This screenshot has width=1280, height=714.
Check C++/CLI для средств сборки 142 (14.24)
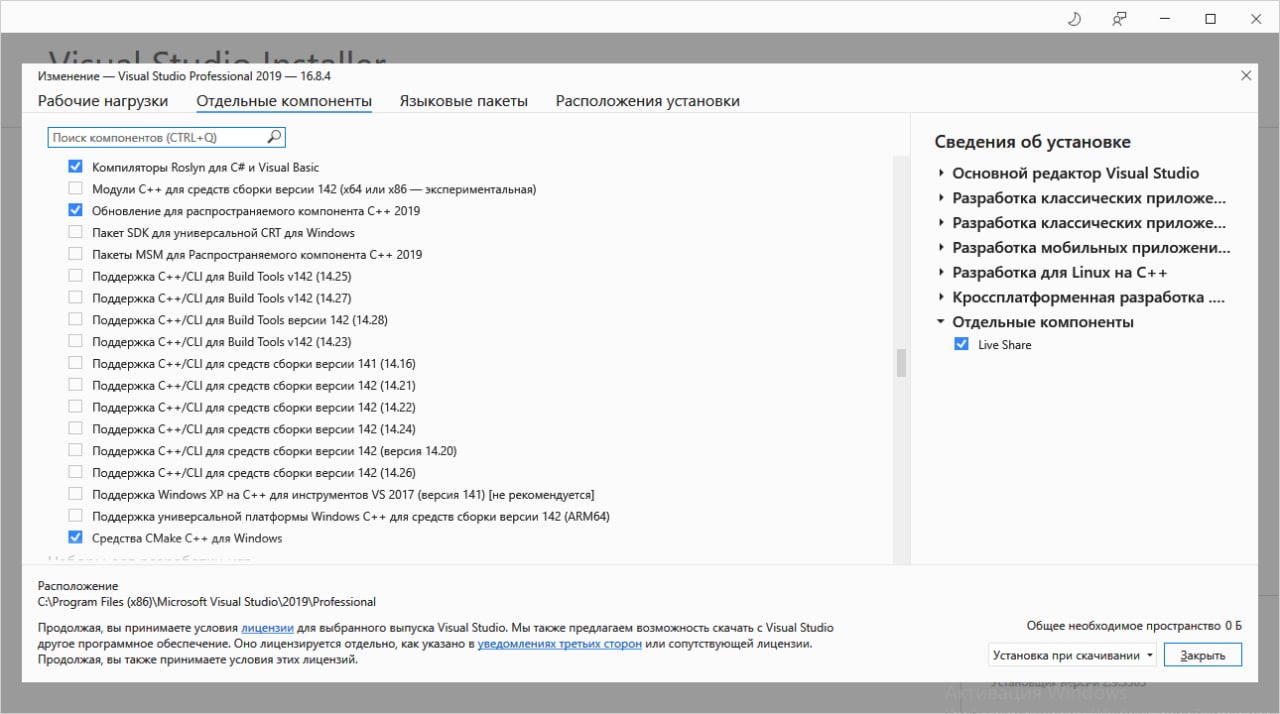point(75,429)
